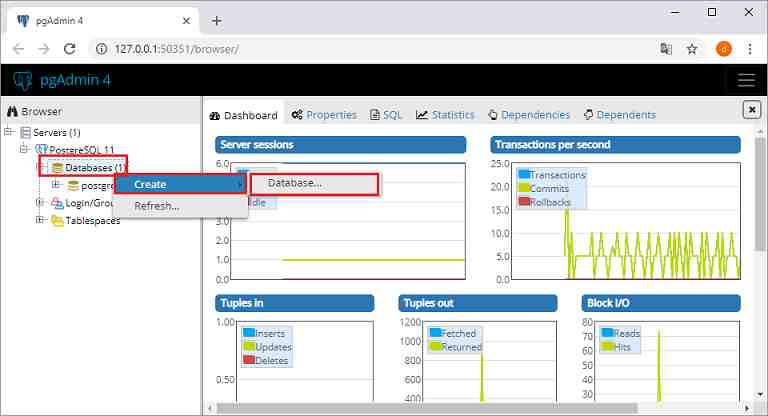The image size is (768, 416).
Task: Click the Databases stack icon
Action: click(x=57, y=168)
